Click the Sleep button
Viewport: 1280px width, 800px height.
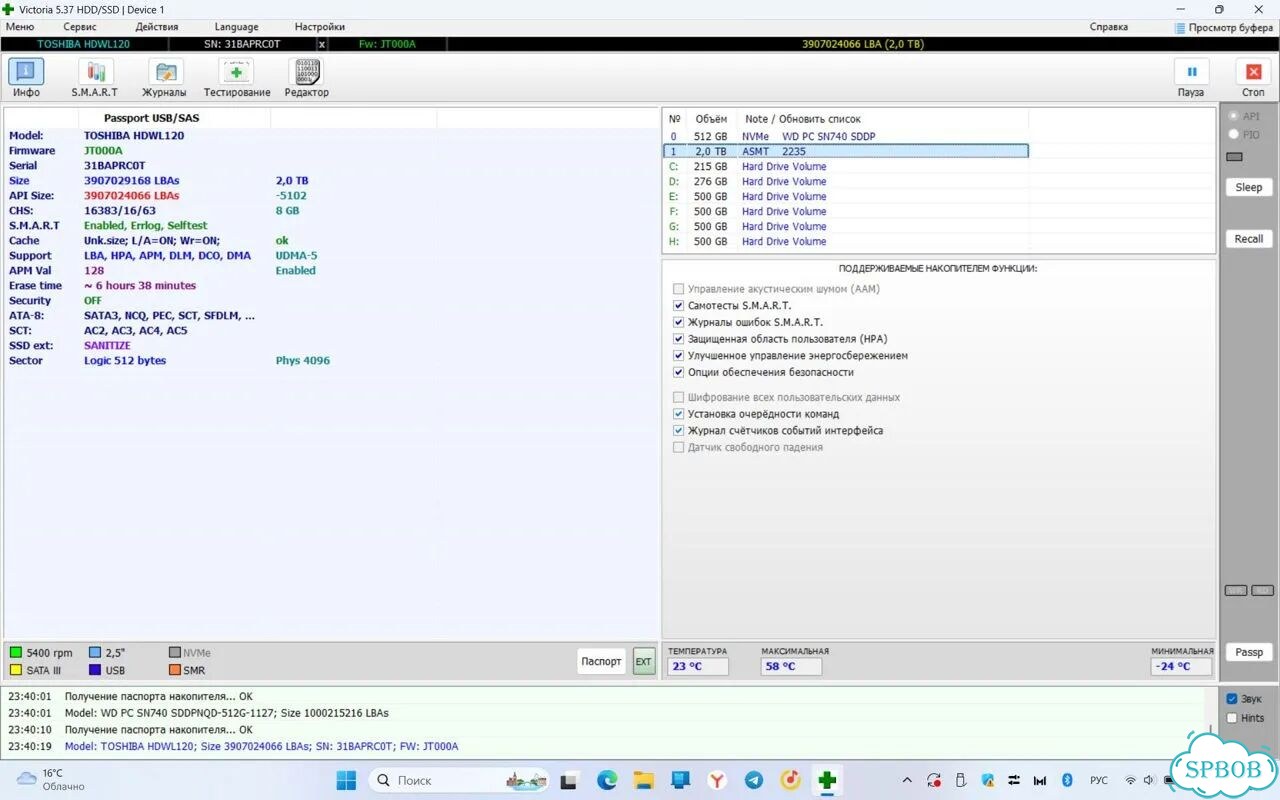pyautogui.click(x=1249, y=187)
